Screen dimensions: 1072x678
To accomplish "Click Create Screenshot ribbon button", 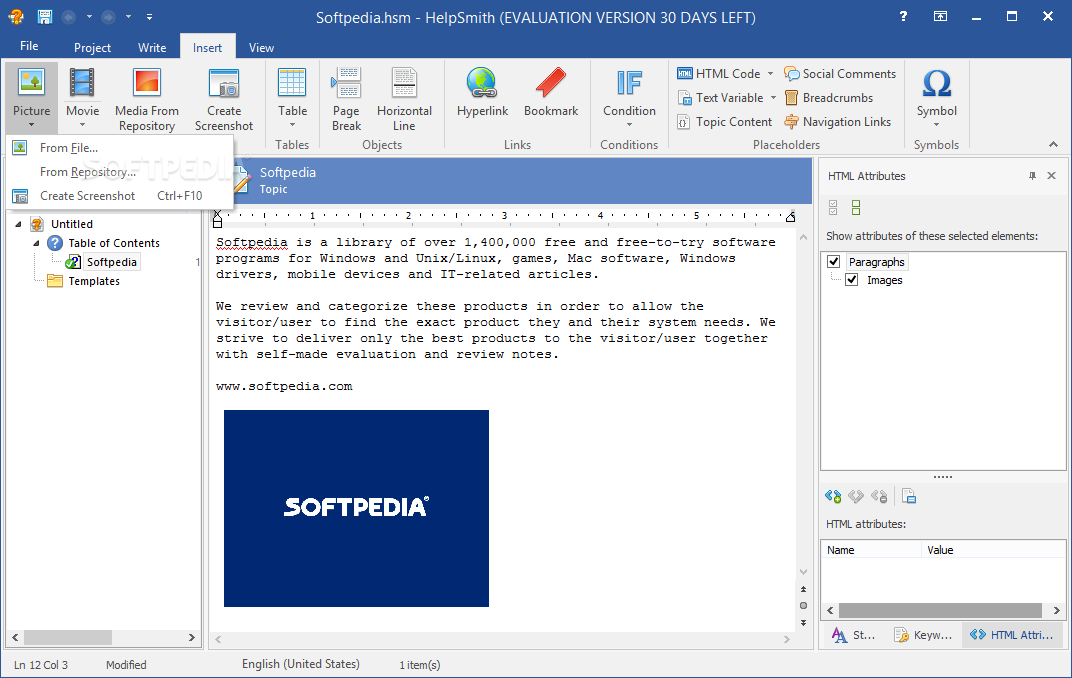I will [x=224, y=99].
